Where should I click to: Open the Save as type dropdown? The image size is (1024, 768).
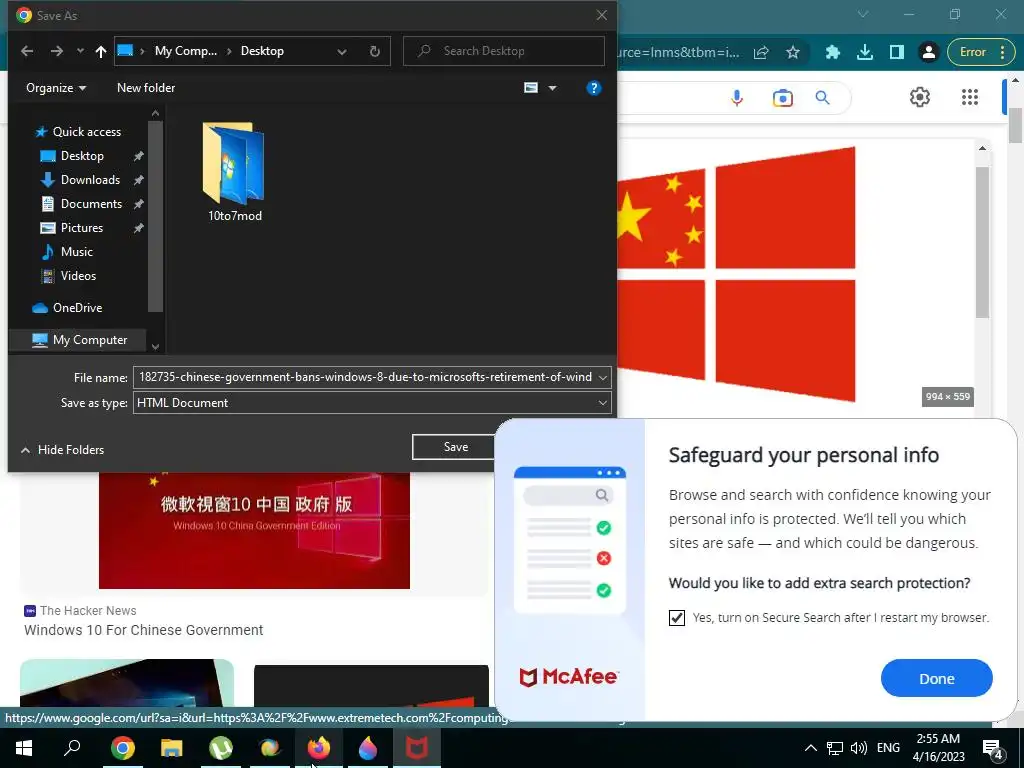click(x=372, y=402)
